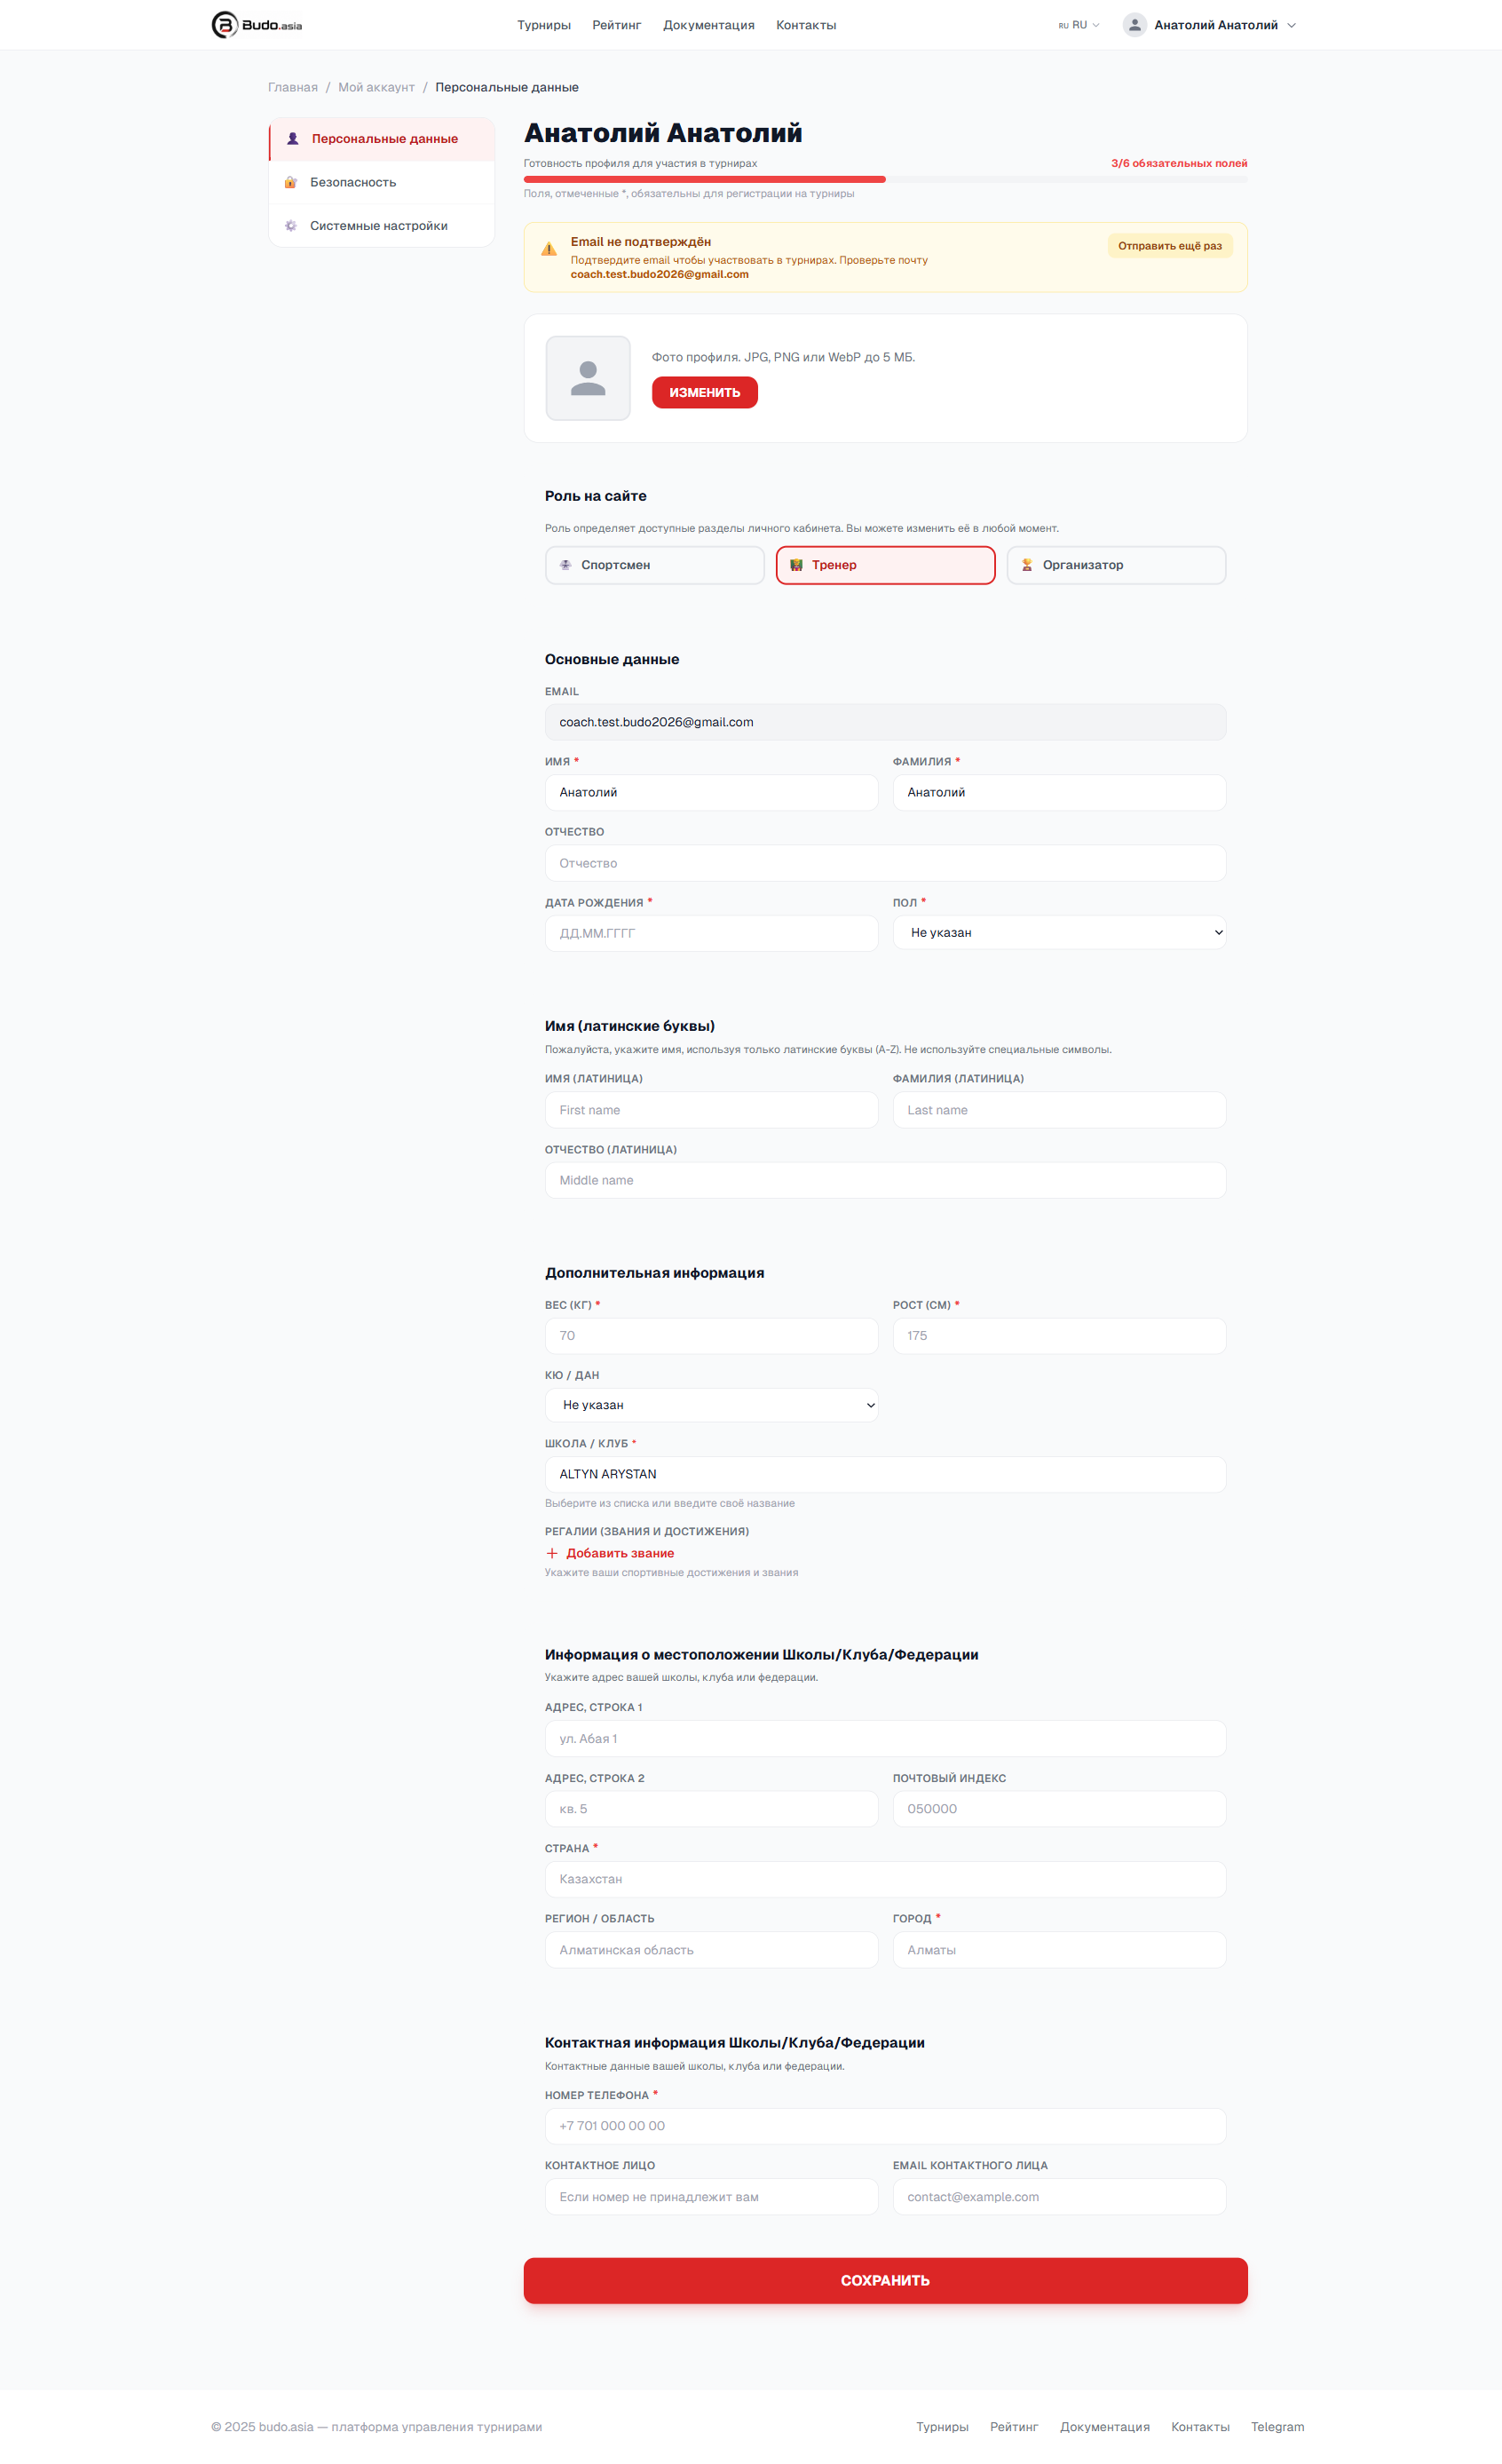Click the Сохранить button
The image size is (1502, 2464).
click(x=886, y=2280)
